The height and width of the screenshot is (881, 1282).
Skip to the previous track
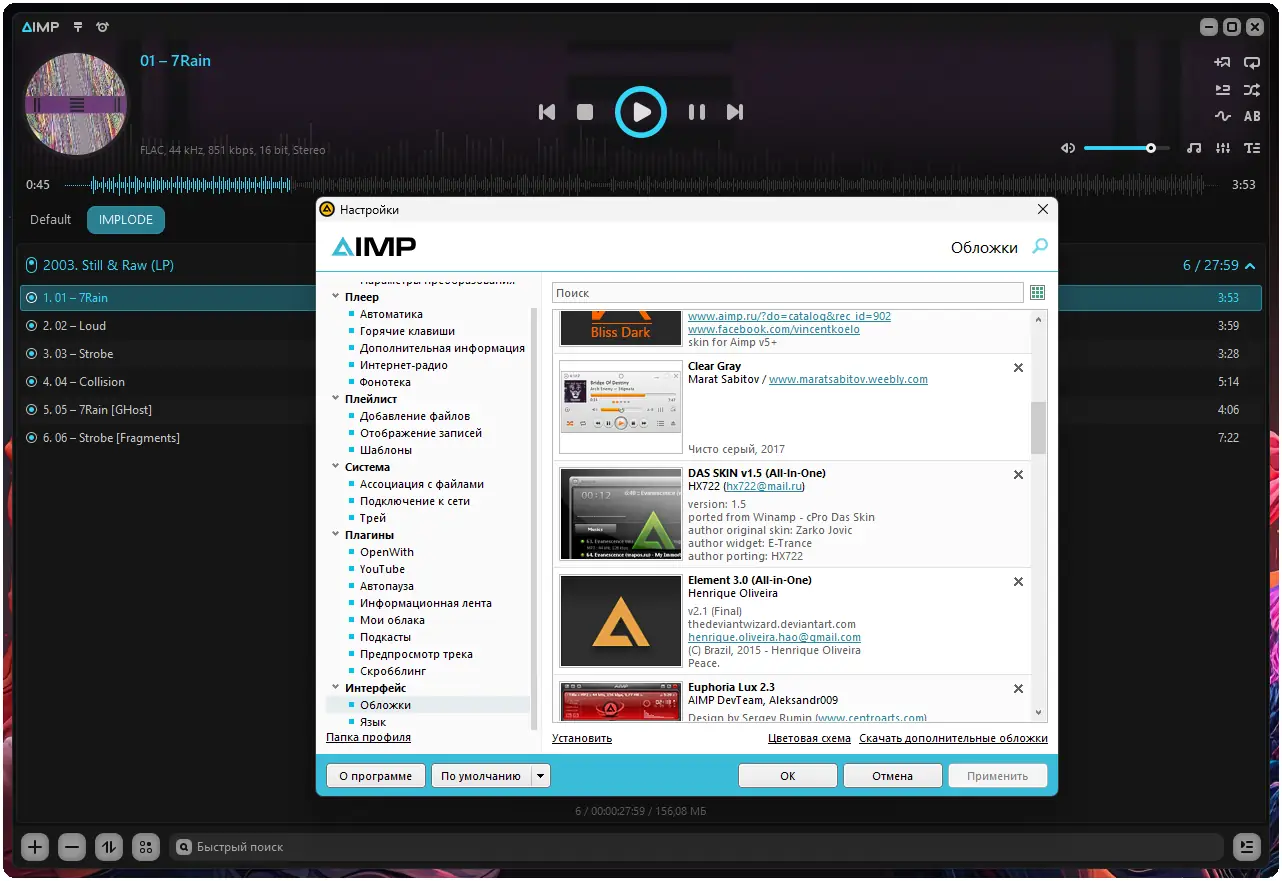(546, 112)
